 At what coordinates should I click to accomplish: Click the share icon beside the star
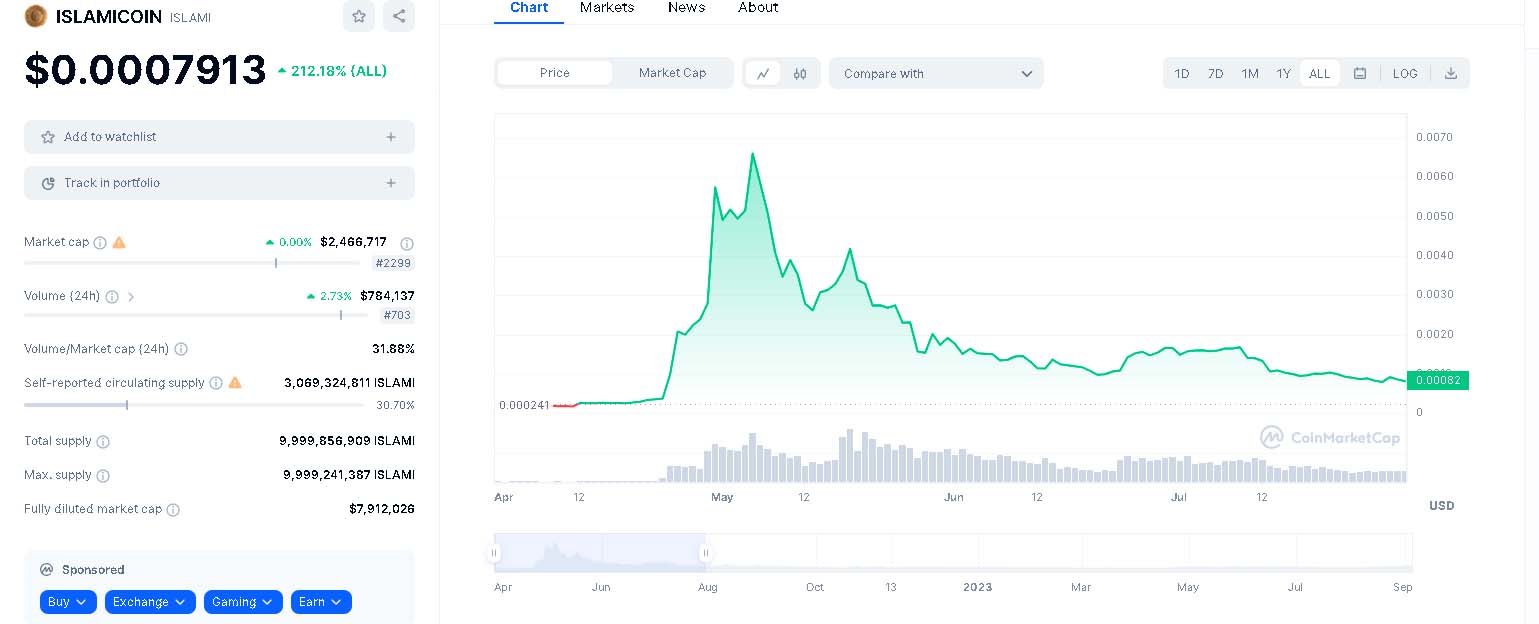(x=399, y=16)
